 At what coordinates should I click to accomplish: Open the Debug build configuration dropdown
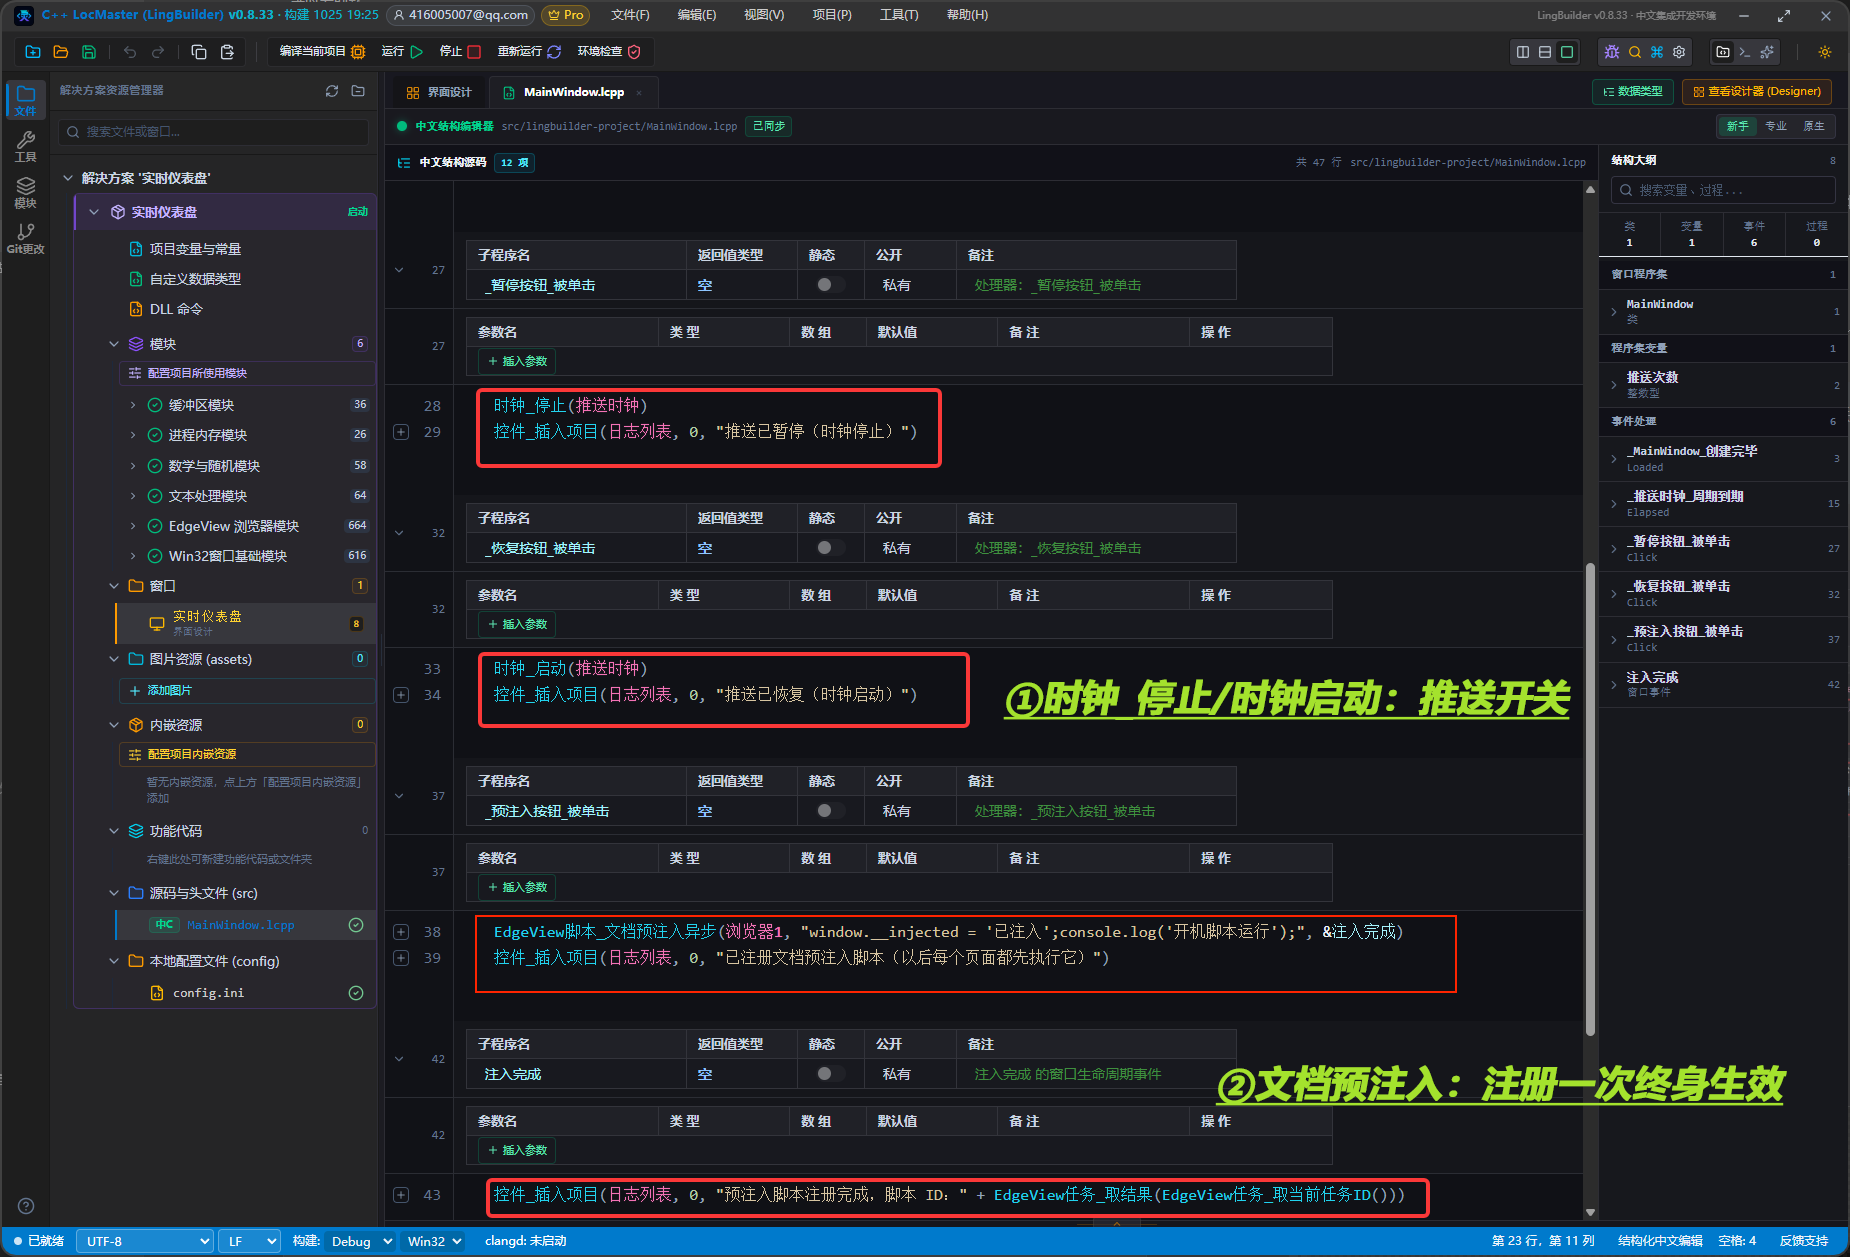(x=360, y=1241)
